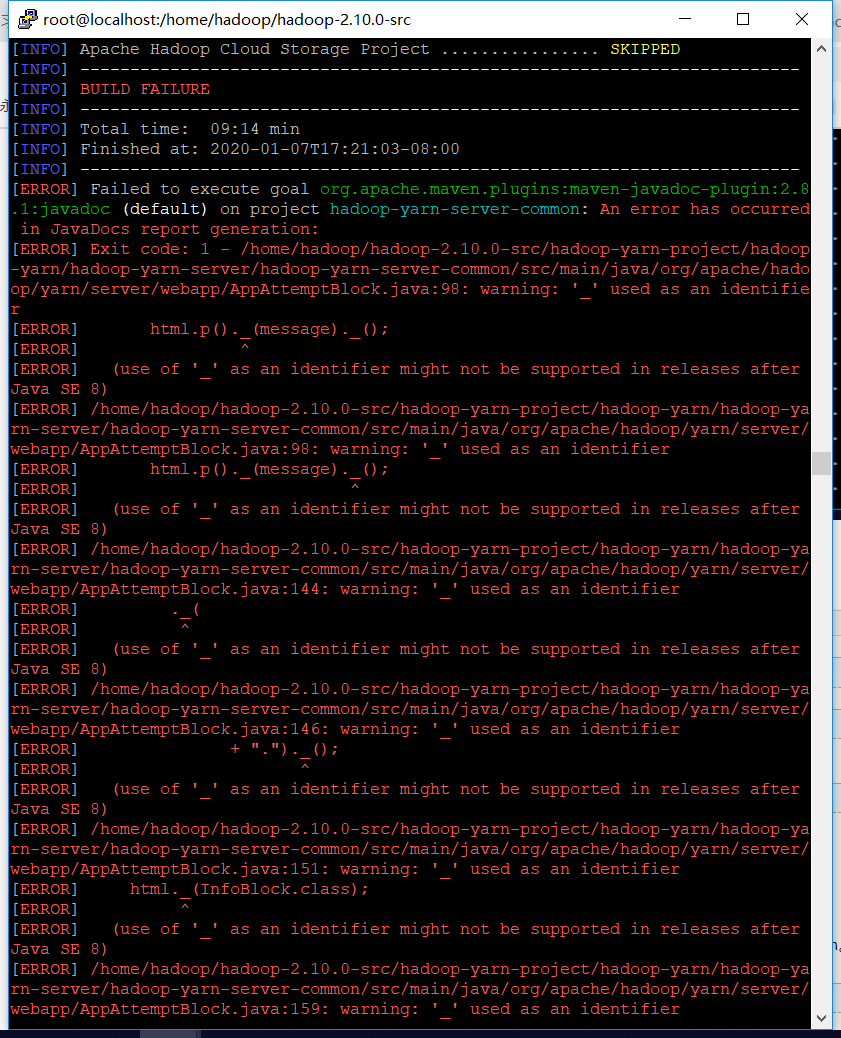The width and height of the screenshot is (841, 1038).
Task: Click 'html._(InfoBlock.class);' code line
Action: 249,889
